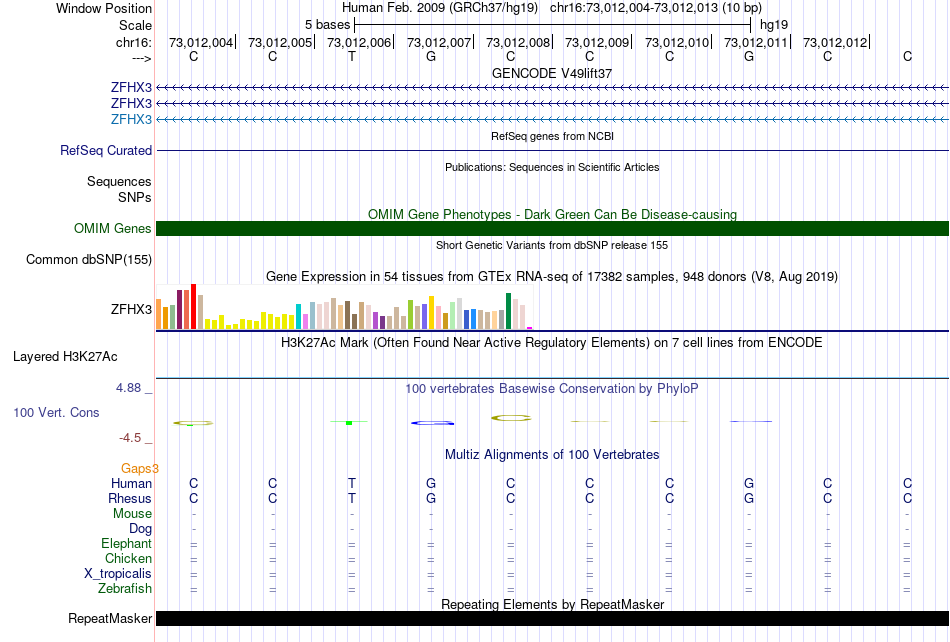The width and height of the screenshot is (950, 642).
Task: Select the X_tropicalis alignment row label
Action: click(x=118, y=574)
